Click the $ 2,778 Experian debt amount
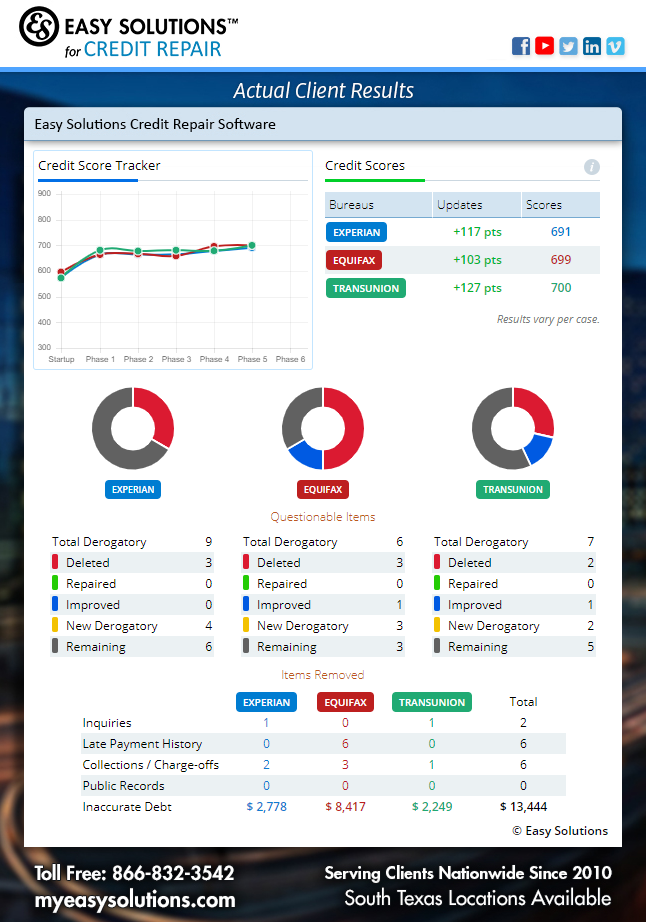The width and height of the screenshot is (646, 922). pyautogui.click(x=266, y=807)
